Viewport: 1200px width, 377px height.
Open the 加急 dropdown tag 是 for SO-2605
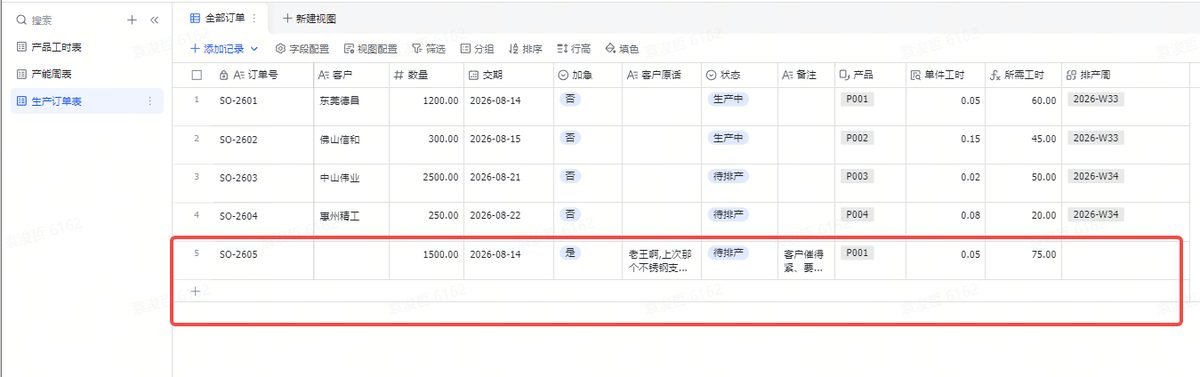570,253
